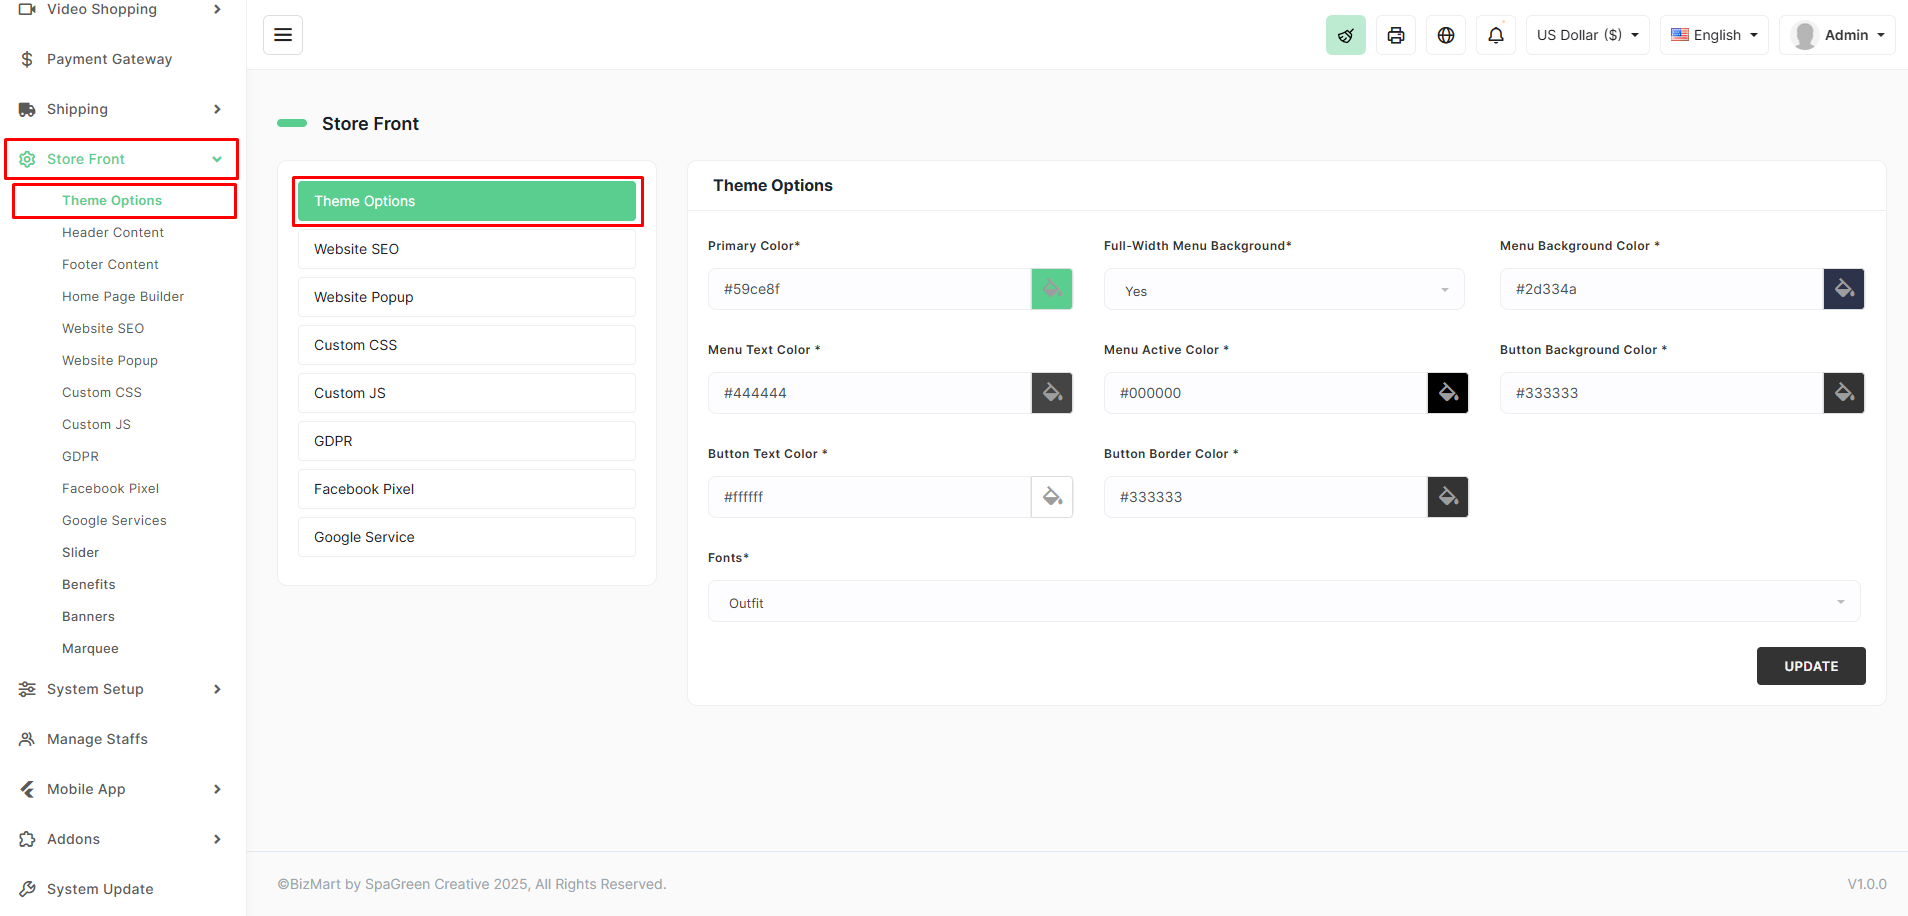Click the Manage Staffs sidebar icon
This screenshot has width=1908, height=916.
pyautogui.click(x=27, y=739)
